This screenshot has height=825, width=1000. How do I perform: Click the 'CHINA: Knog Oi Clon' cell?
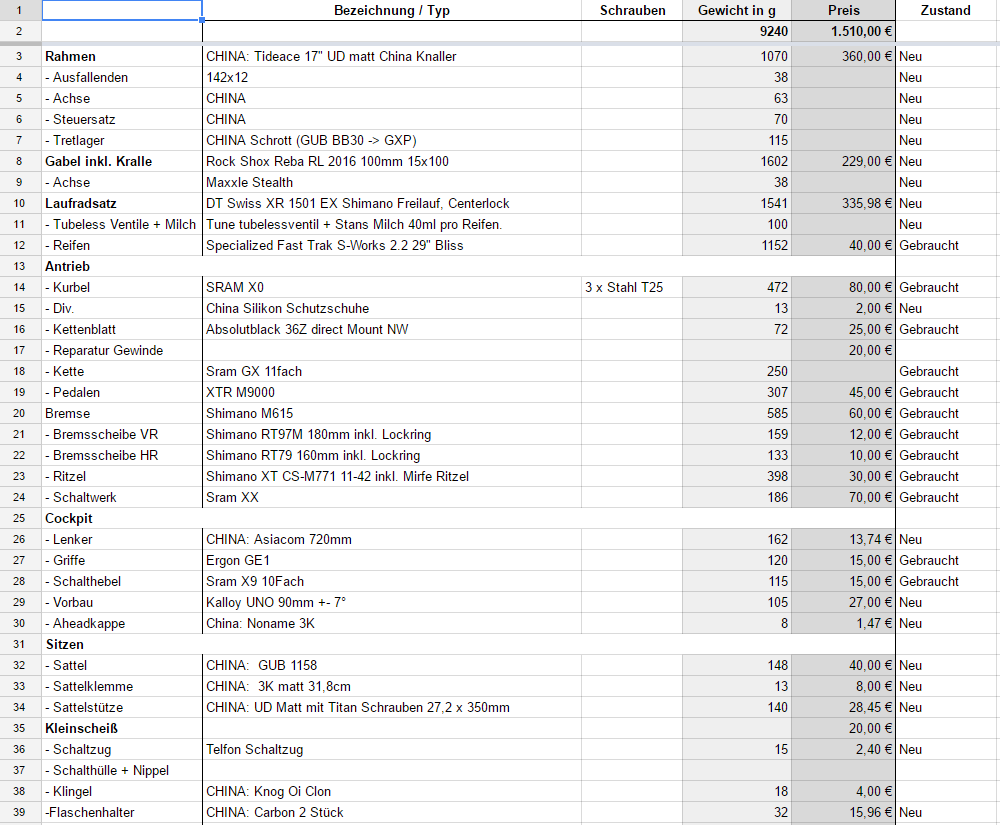pos(392,791)
